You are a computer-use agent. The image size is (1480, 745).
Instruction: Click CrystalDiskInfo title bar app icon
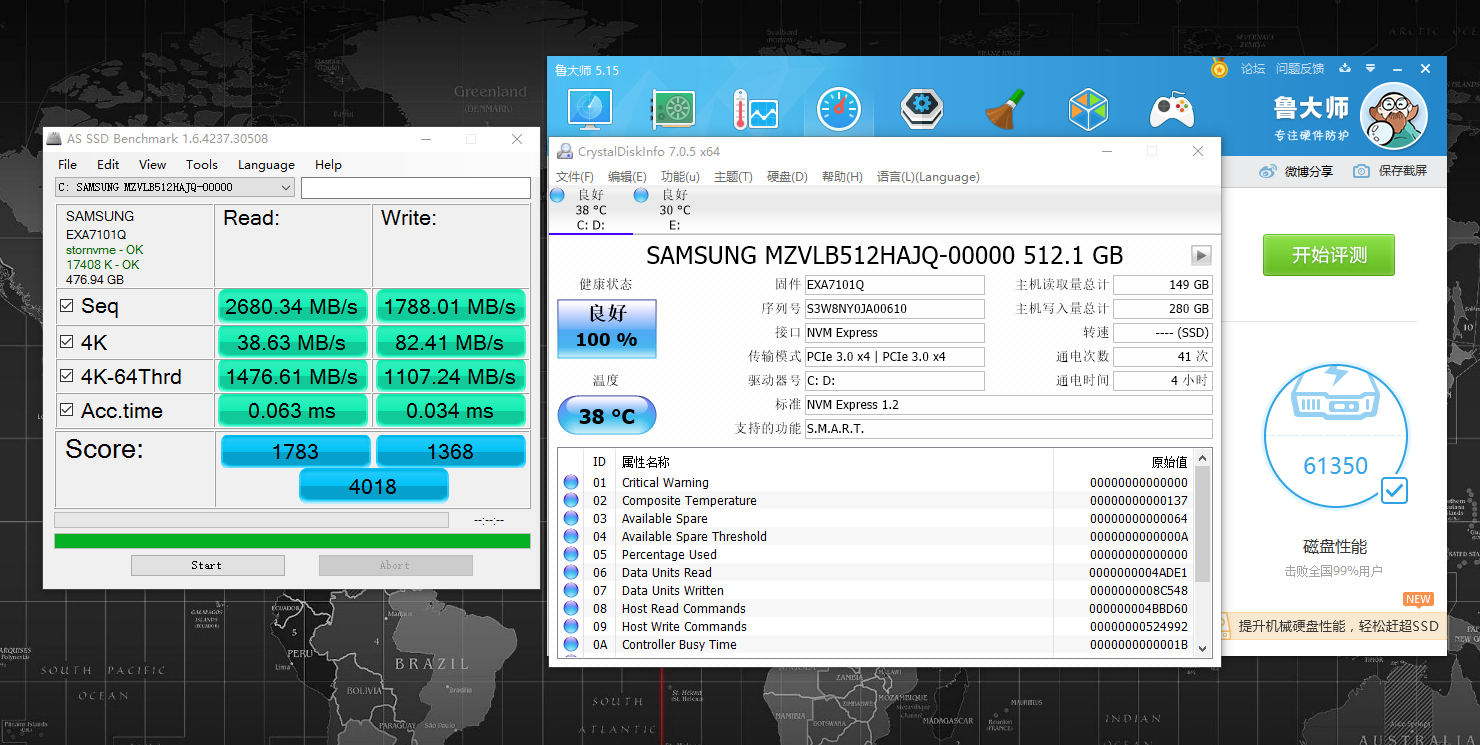565,151
